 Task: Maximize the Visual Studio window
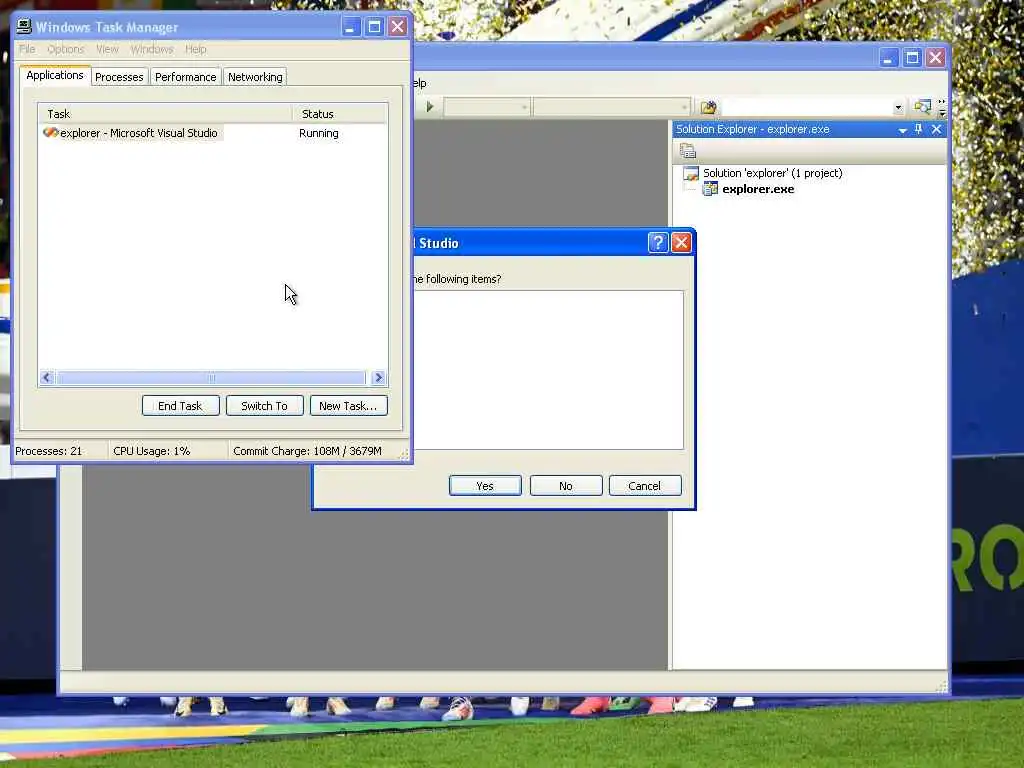pos(912,57)
